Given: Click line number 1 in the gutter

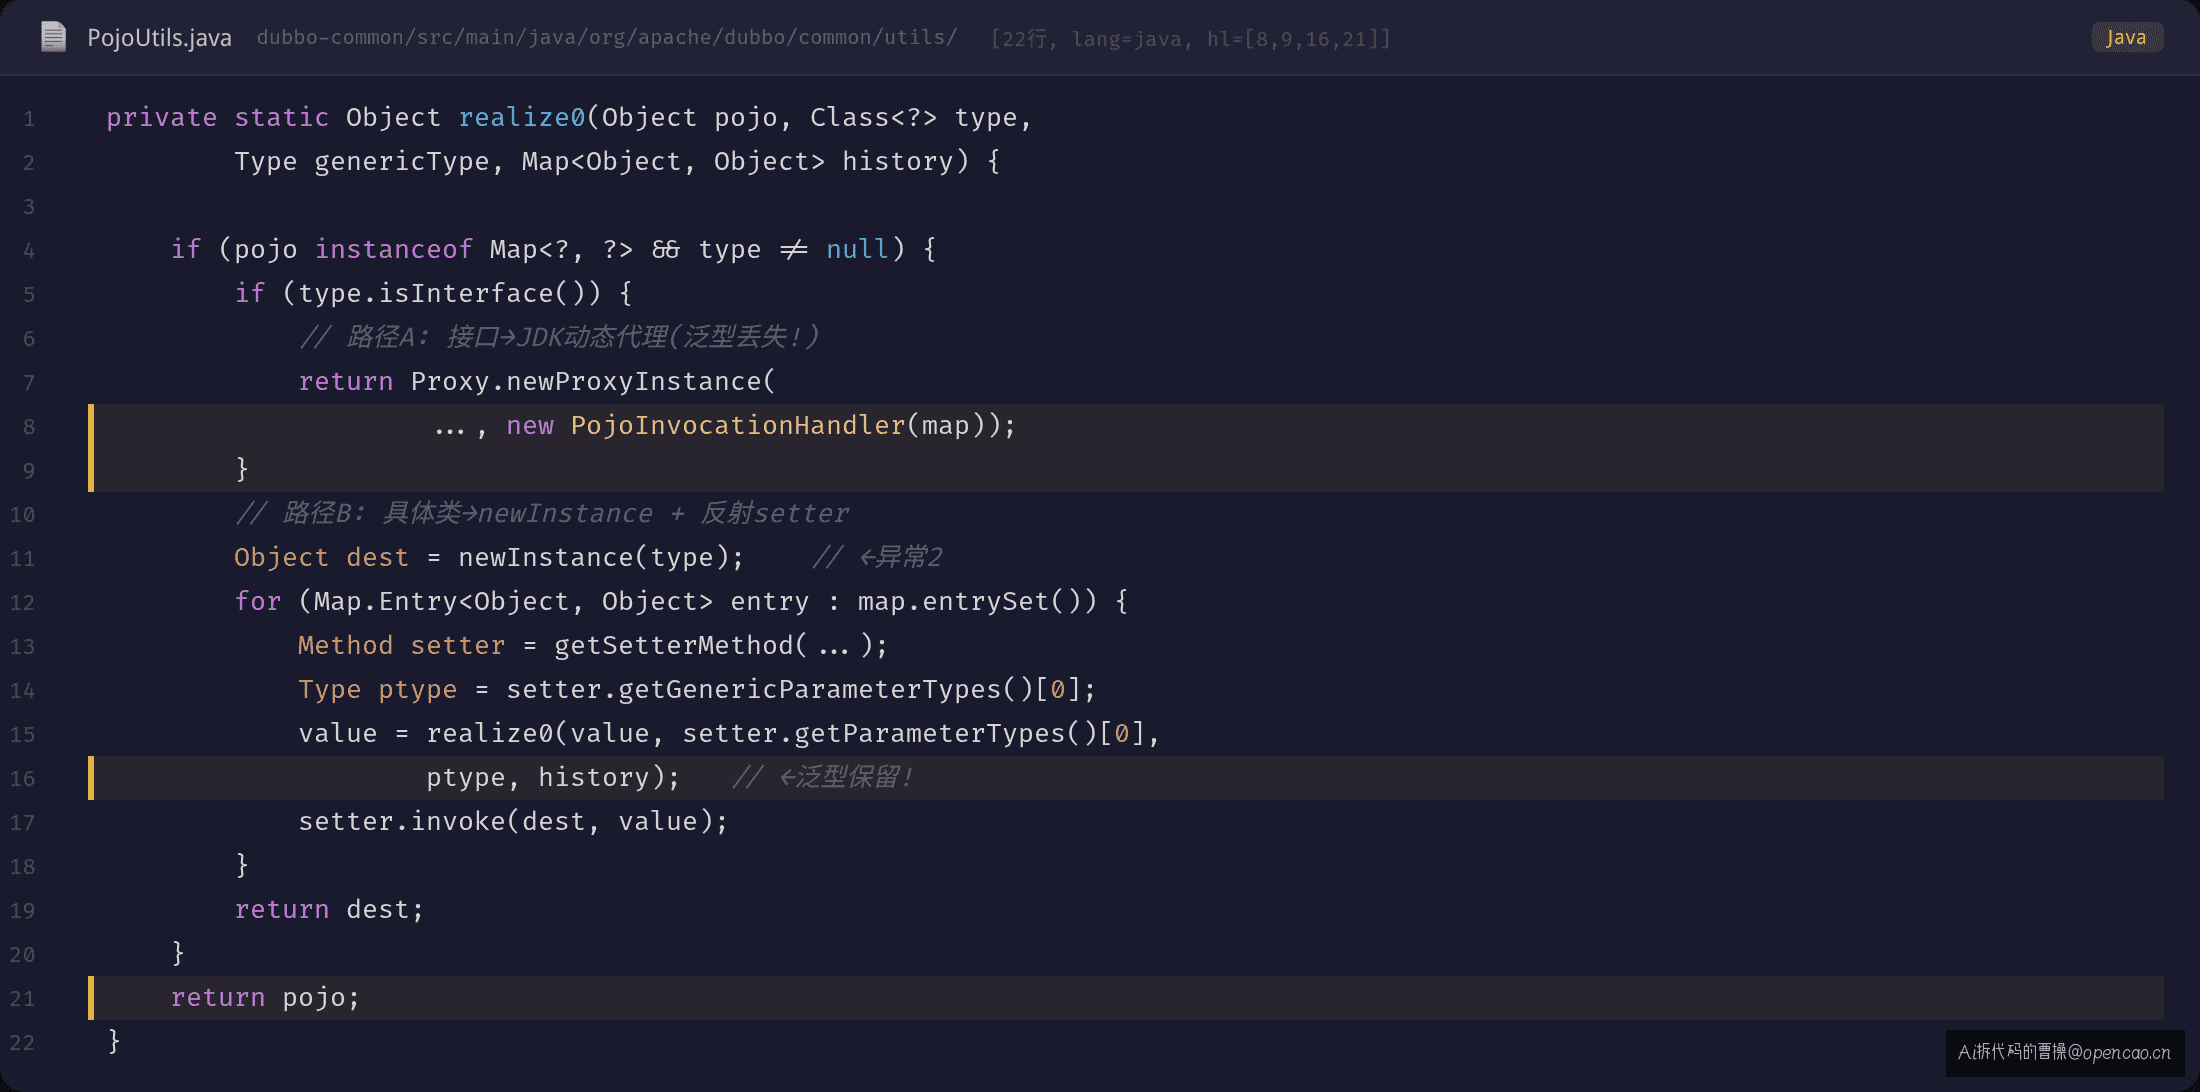Looking at the screenshot, I should [29, 119].
